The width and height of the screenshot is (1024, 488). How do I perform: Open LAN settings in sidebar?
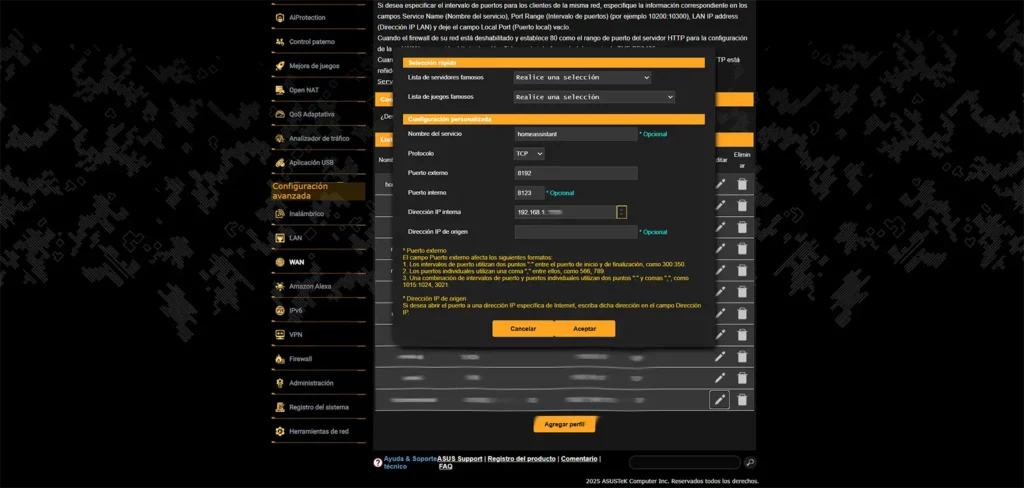(x=296, y=238)
